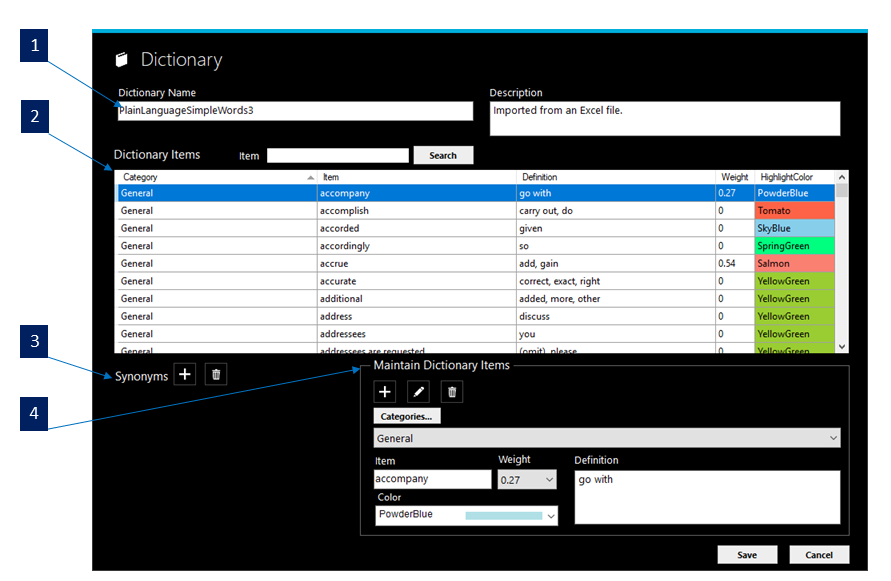Select the Tomato highlight color cell

coord(794,211)
